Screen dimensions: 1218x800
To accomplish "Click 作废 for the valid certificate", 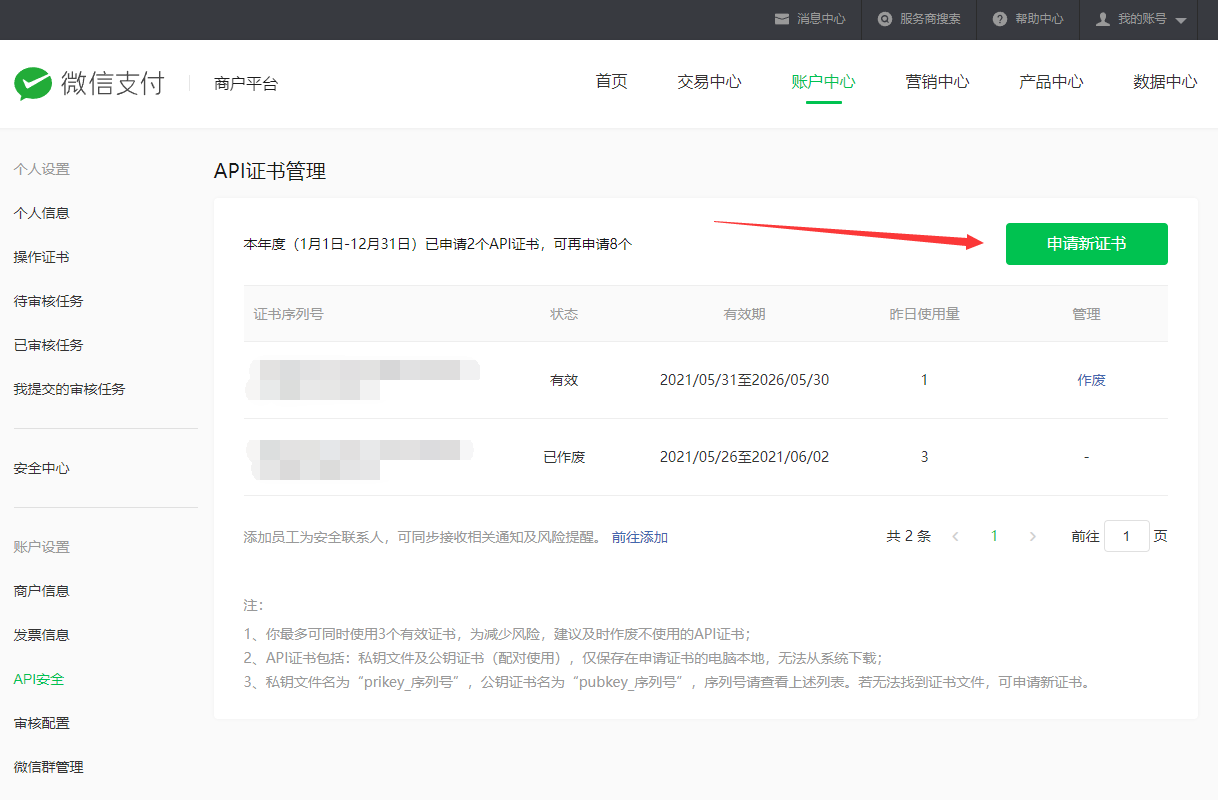I will point(1091,380).
